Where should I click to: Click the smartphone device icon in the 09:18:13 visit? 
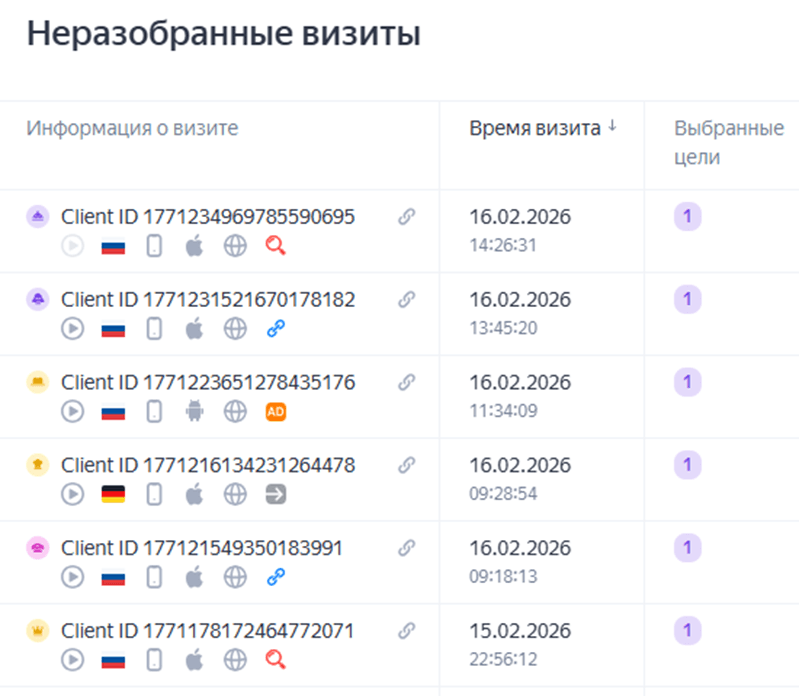[x=154, y=576]
